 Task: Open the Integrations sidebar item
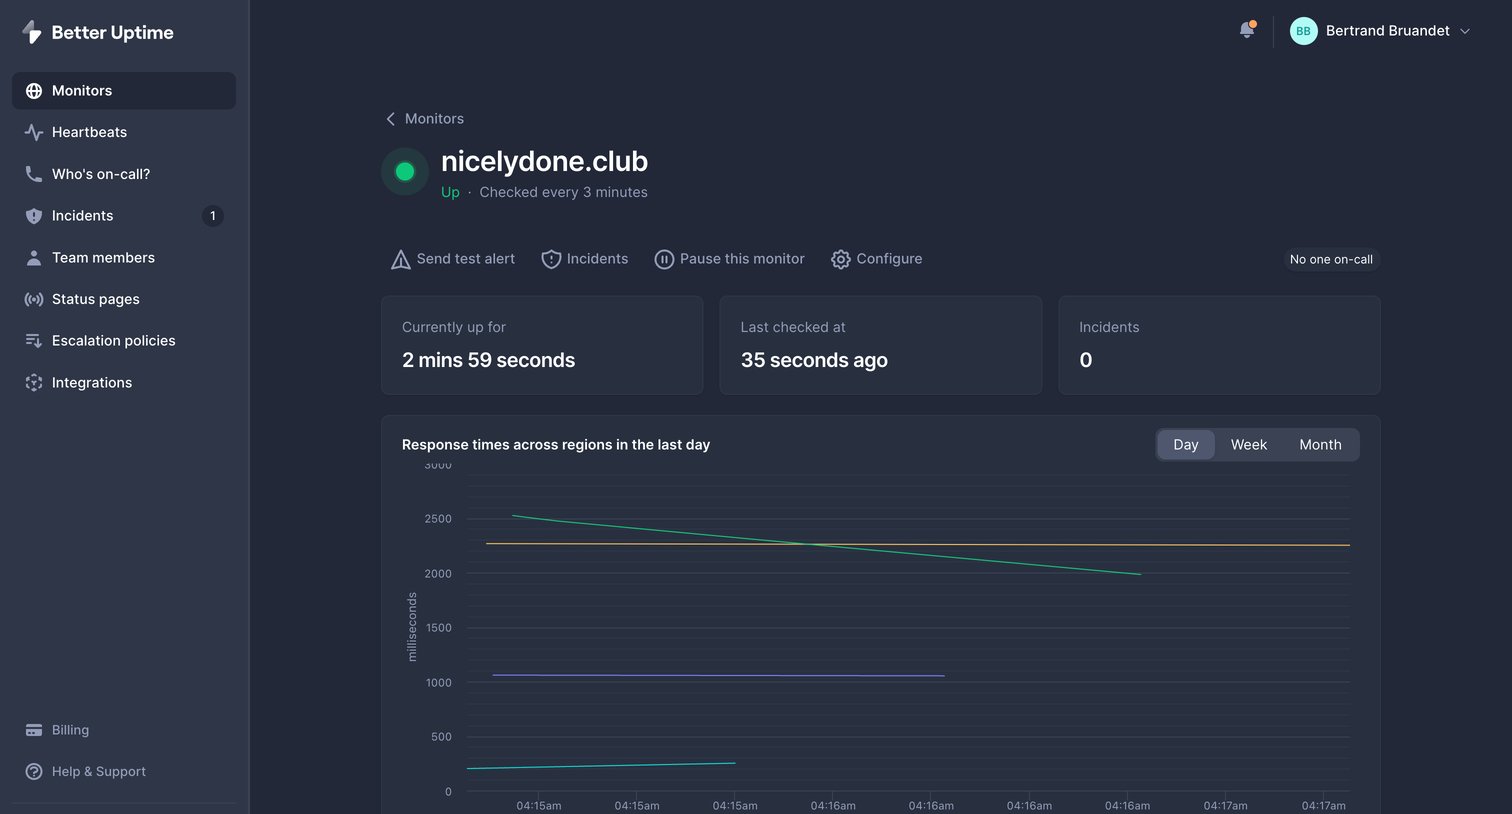coord(124,383)
